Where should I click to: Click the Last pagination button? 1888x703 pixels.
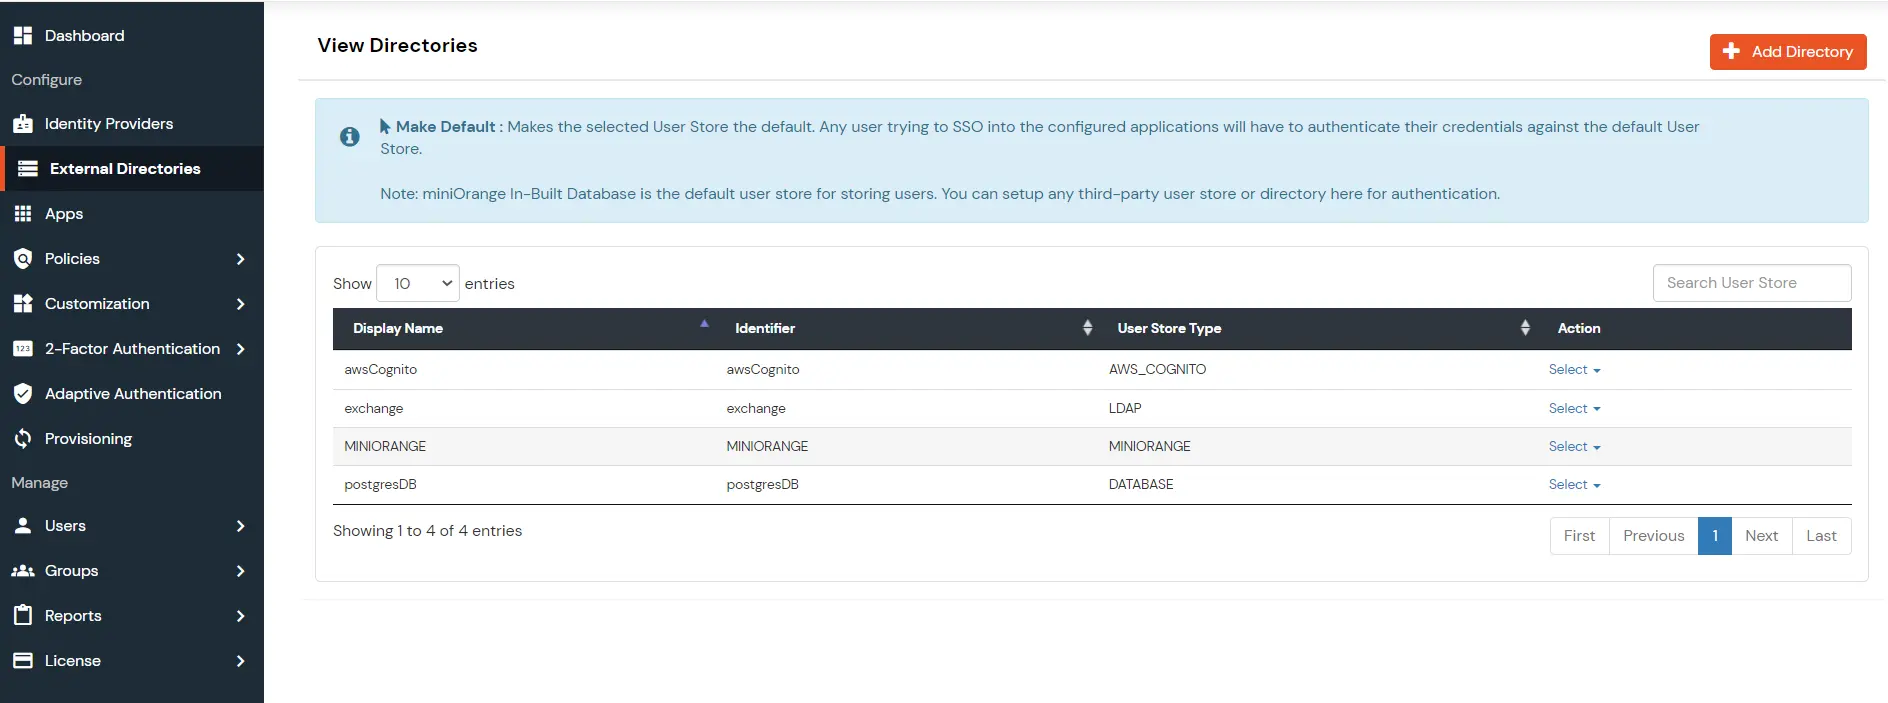point(1821,536)
